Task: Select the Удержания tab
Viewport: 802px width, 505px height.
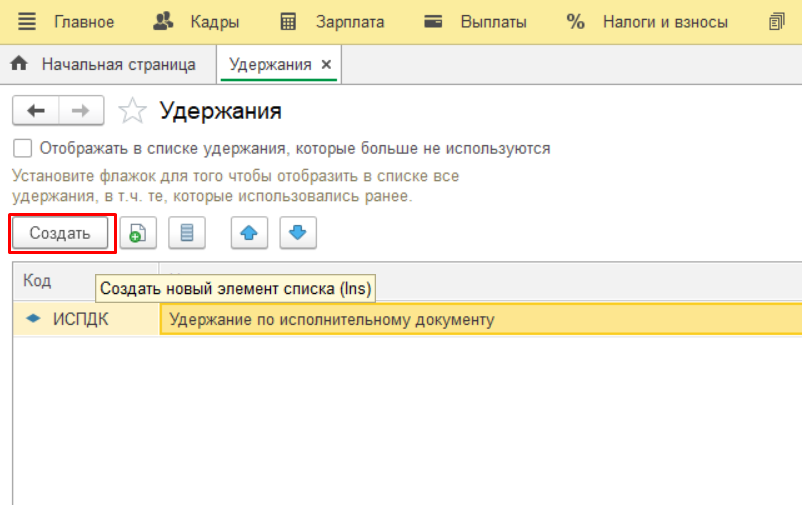Action: 270,65
